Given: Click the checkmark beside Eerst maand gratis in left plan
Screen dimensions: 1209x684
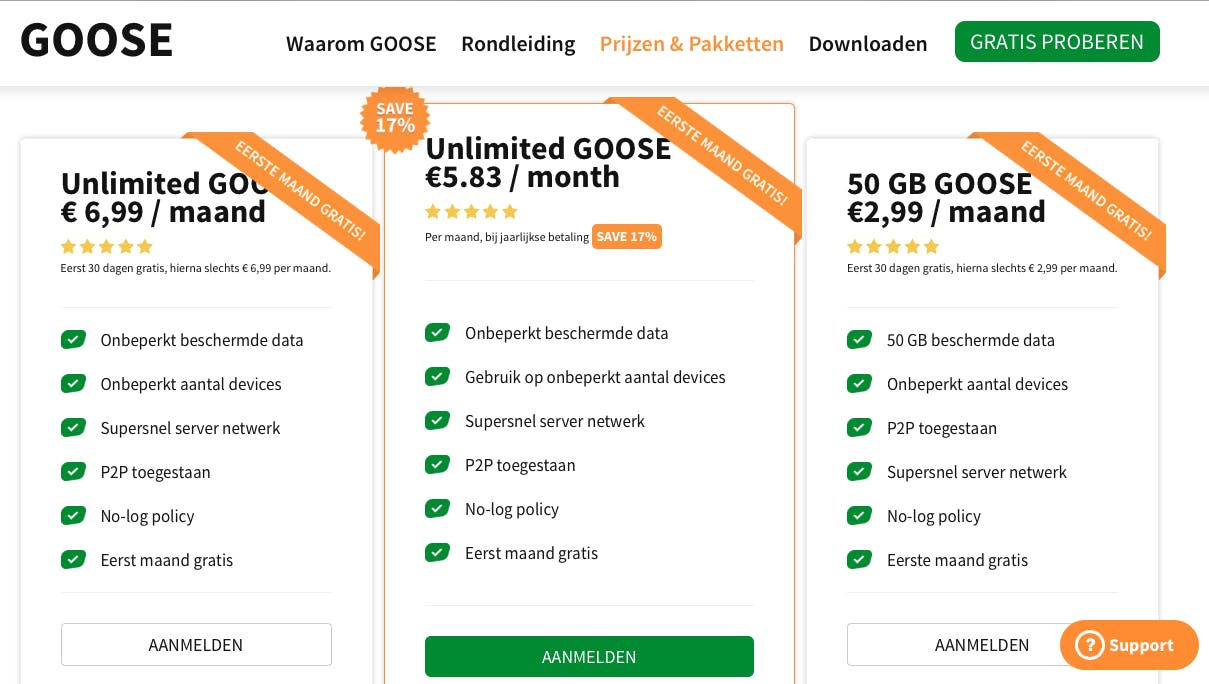Looking at the screenshot, I should (x=73, y=560).
